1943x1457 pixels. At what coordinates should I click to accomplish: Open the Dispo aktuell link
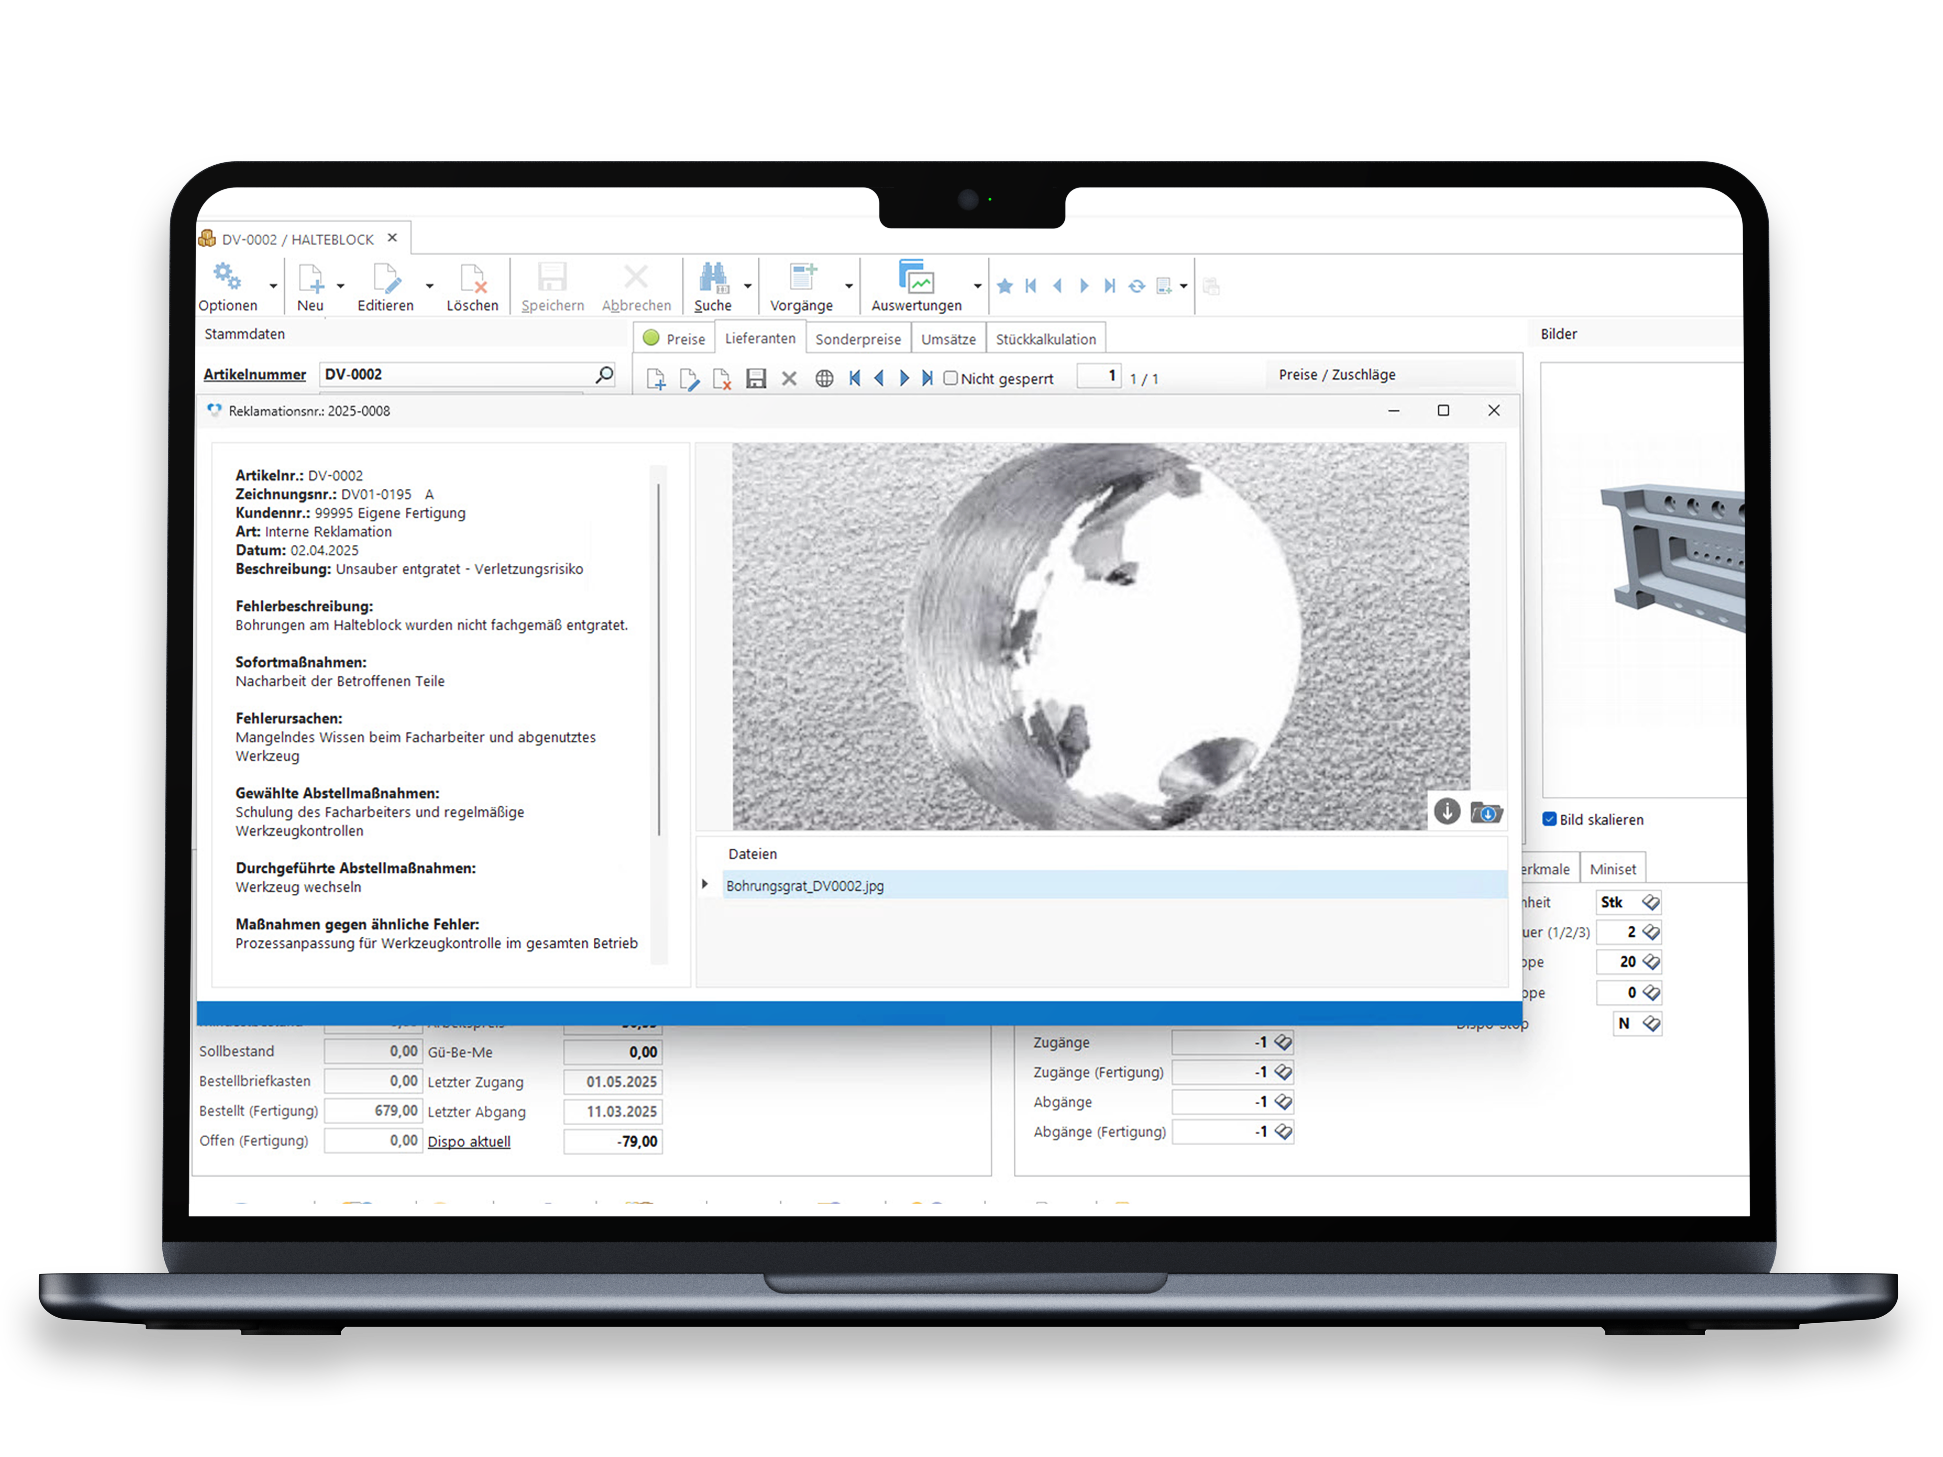point(469,1141)
